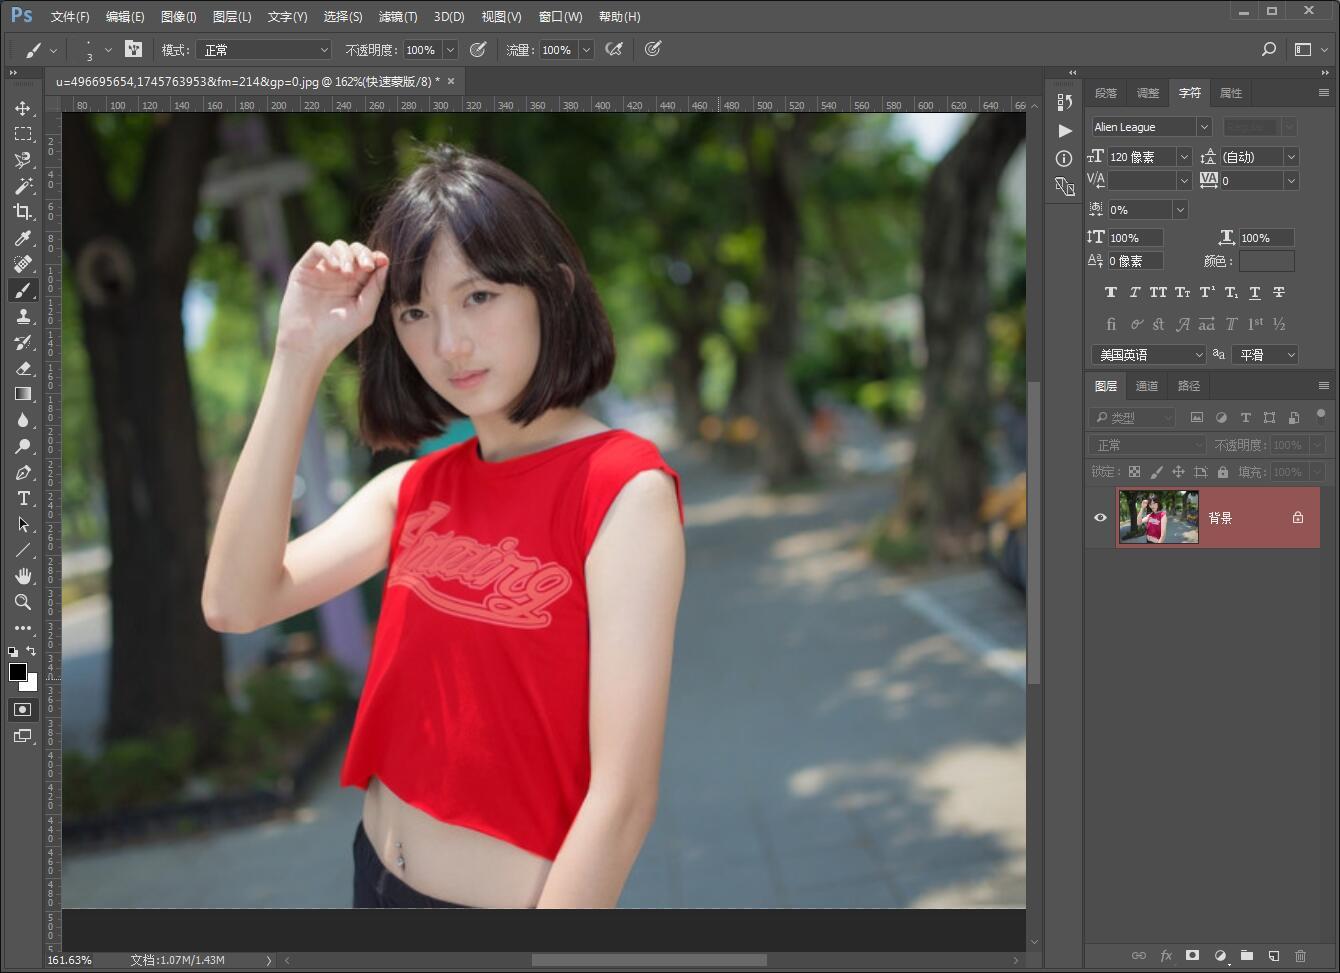Select the Eyedropper tool
Viewport: 1340px width, 973px height.
click(22, 238)
